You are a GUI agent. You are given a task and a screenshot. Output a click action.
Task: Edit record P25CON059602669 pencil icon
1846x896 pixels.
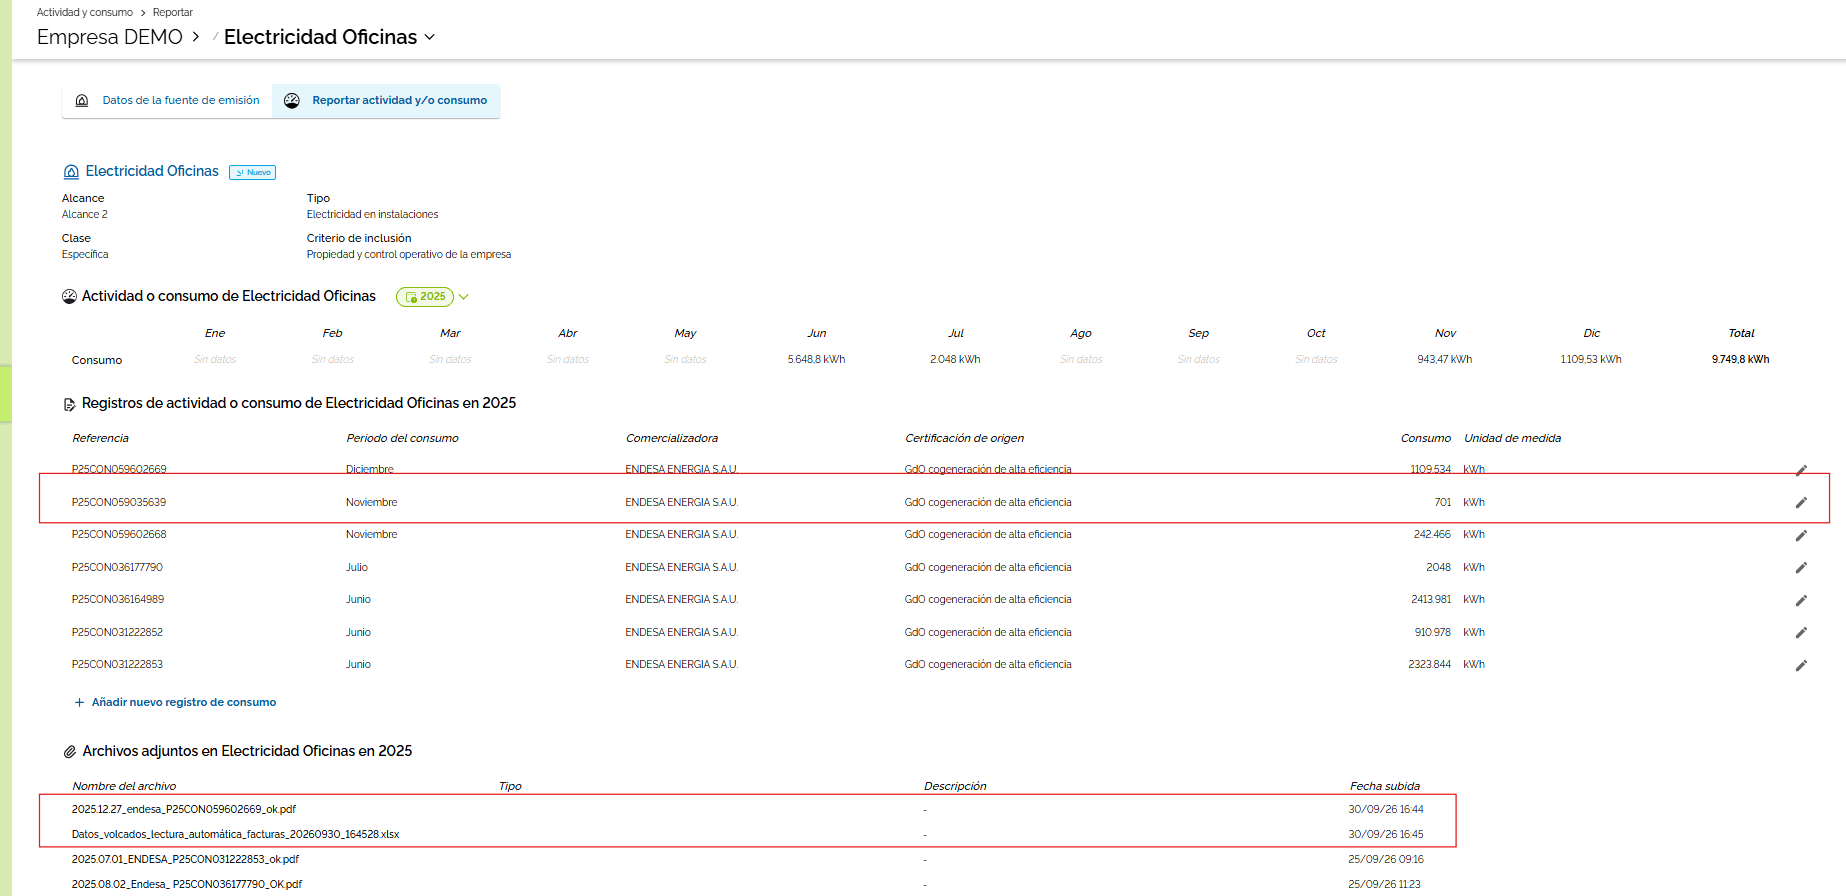point(1801,470)
